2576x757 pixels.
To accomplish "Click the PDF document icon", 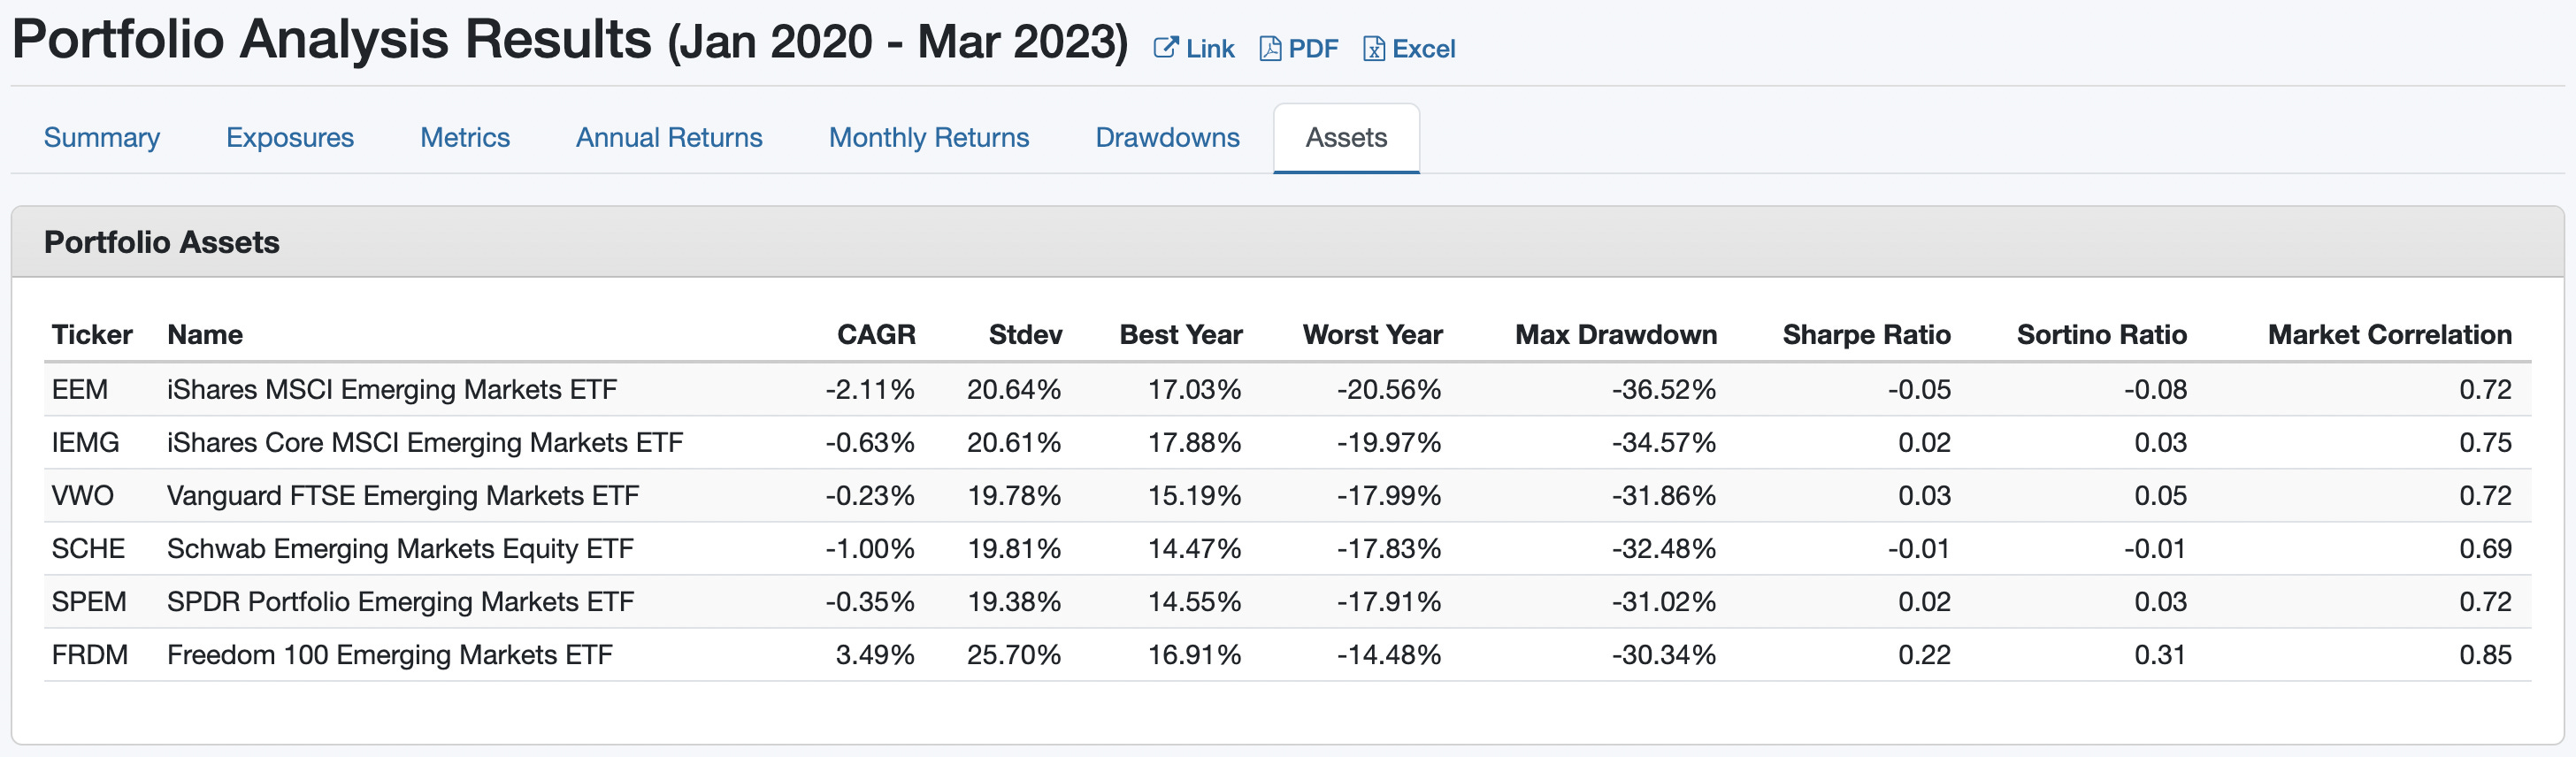I will coord(1270,48).
